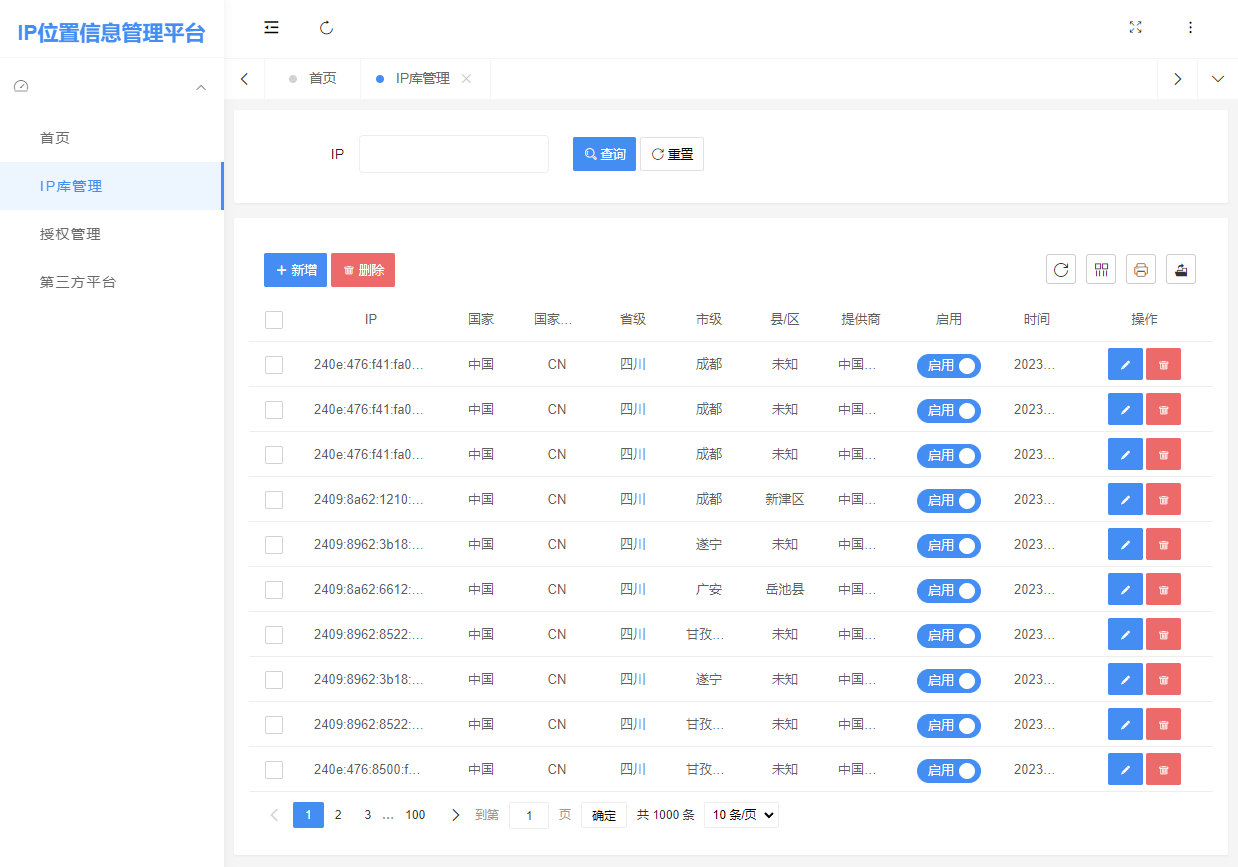
Task: Enter fullscreen mode using the expand icon
Action: tap(1135, 28)
